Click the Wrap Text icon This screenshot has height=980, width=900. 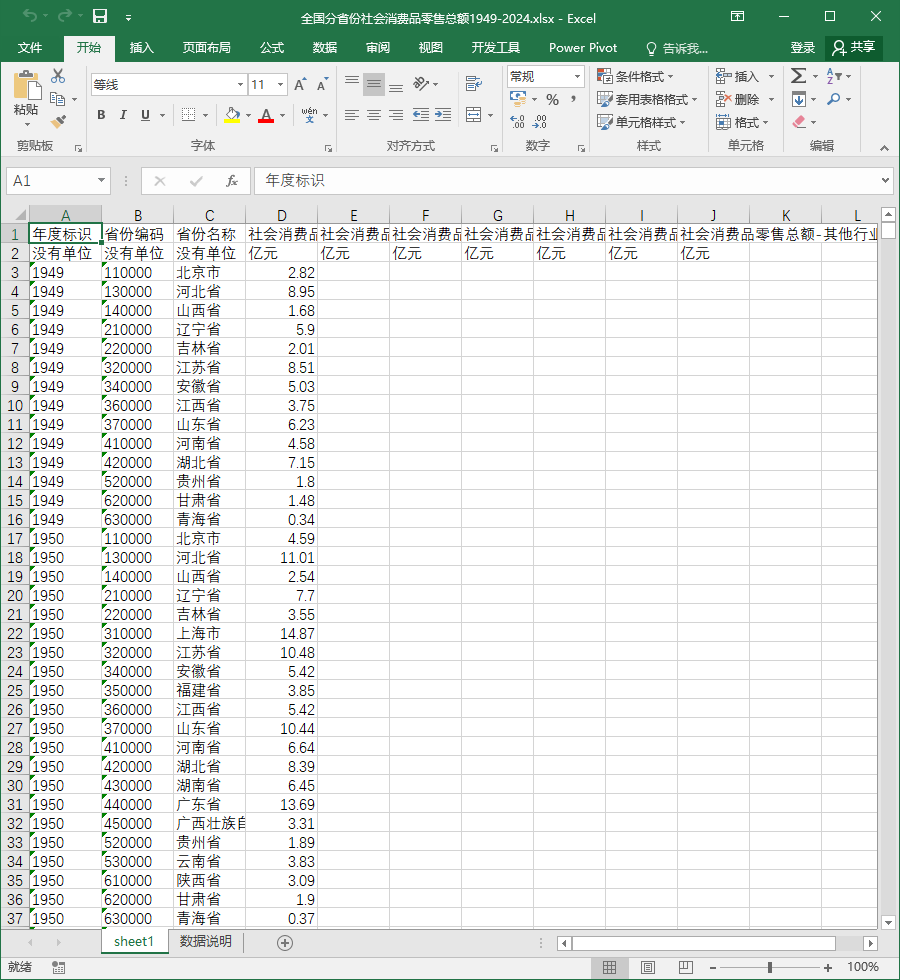[x=474, y=83]
